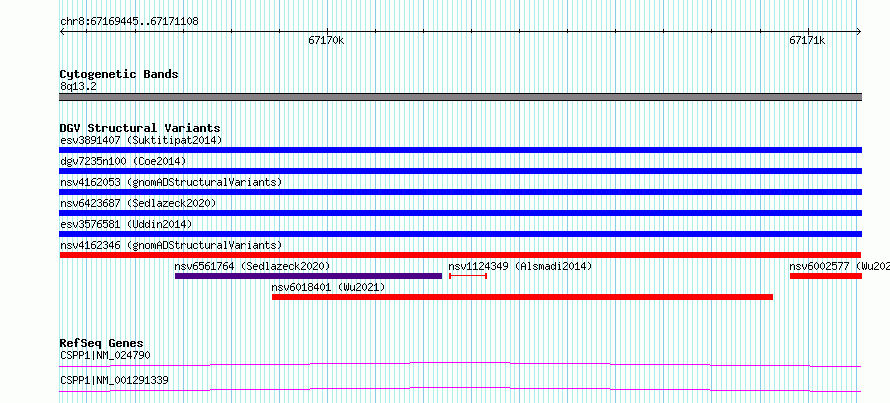Select the magenta CSPP1|NM_001291339 transcript line

(461, 389)
